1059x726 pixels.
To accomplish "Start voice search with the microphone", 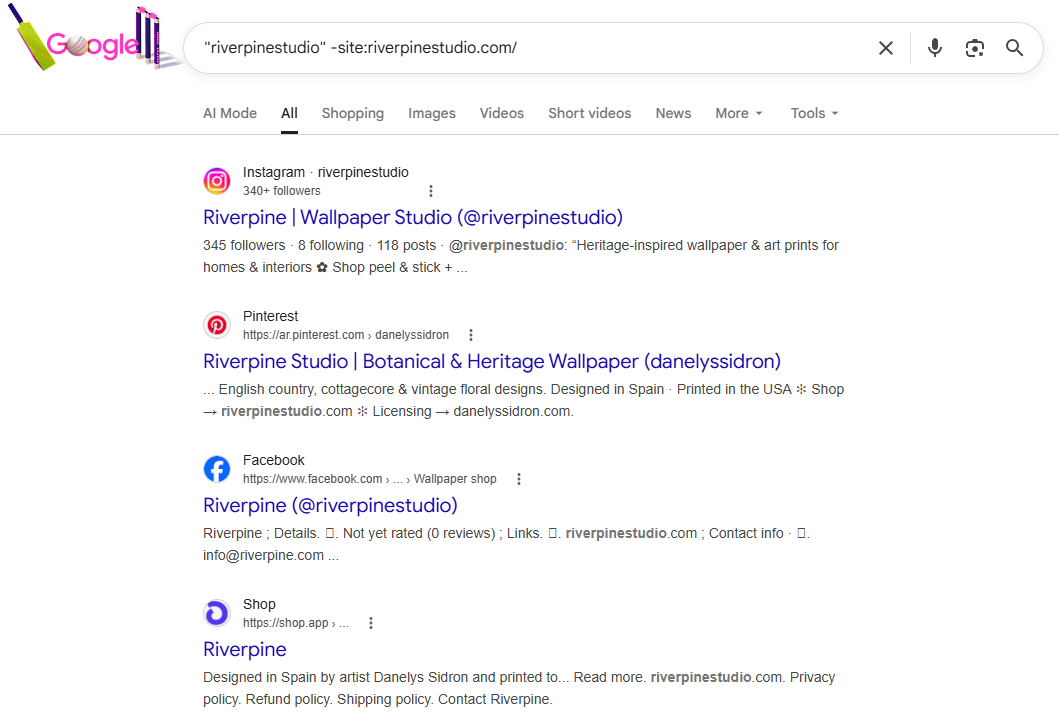I will click(x=935, y=48).
